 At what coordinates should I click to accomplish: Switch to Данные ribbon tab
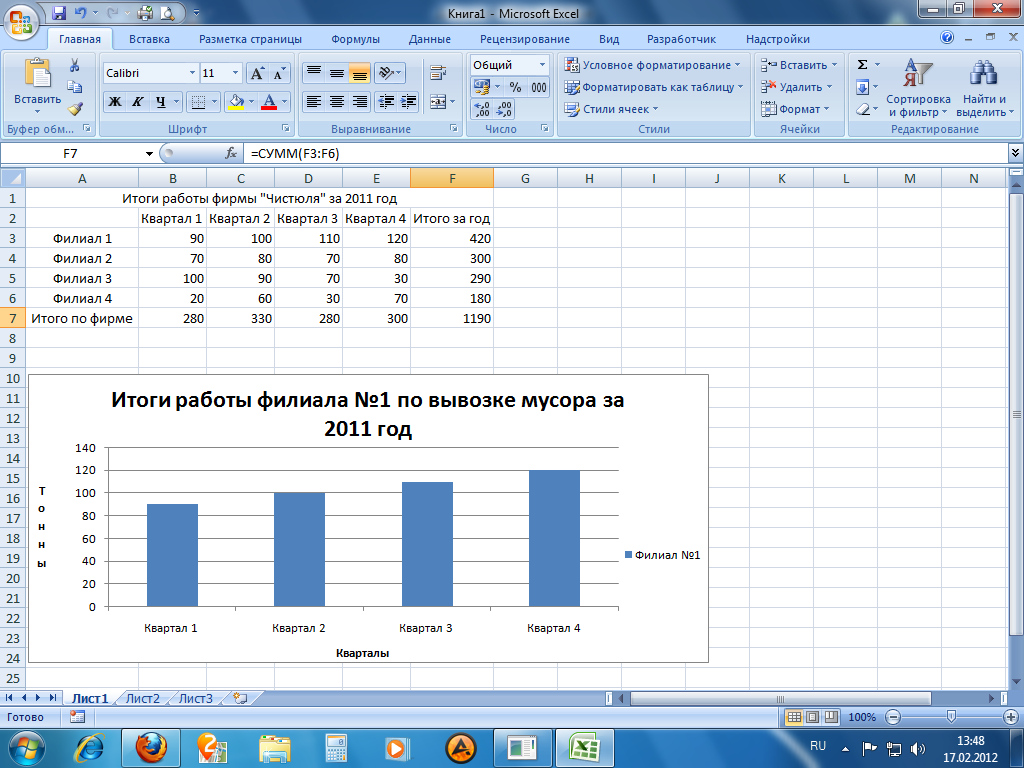point(430,39)
